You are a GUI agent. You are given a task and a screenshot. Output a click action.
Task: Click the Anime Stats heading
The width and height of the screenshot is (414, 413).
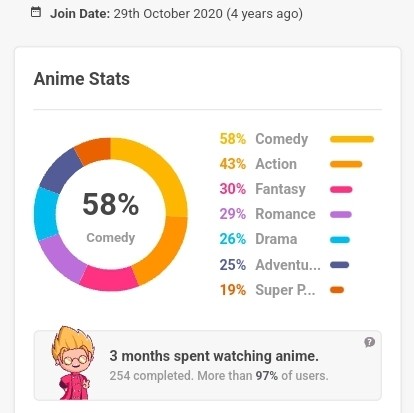pos(82,79)
